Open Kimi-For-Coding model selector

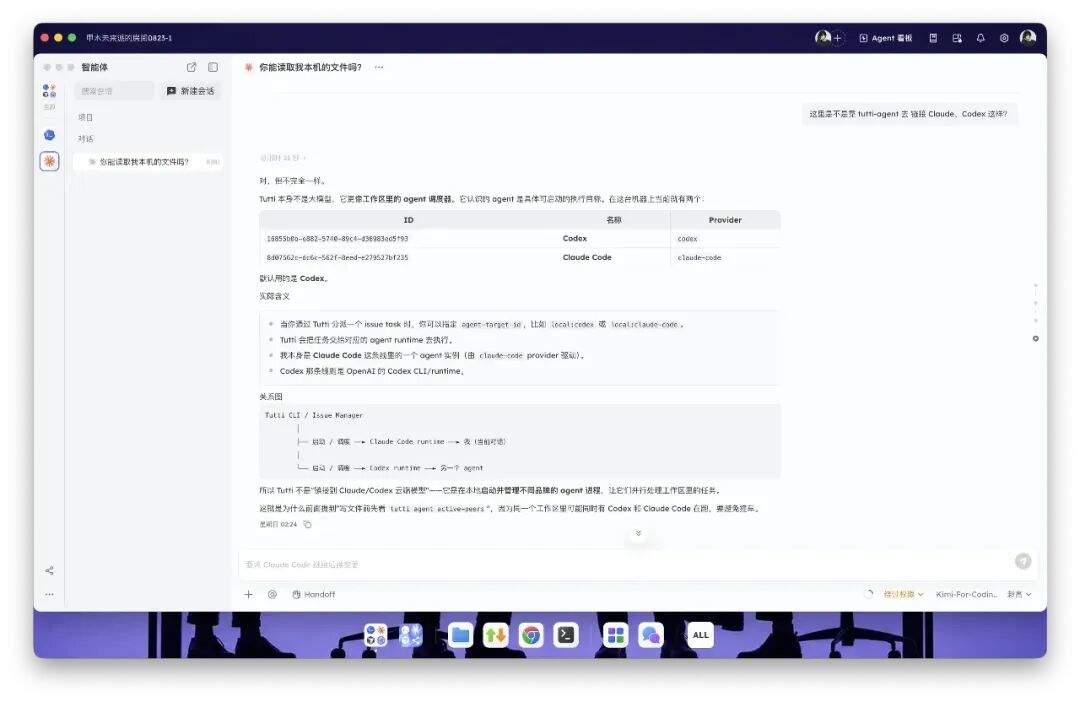tap(966, 595)
